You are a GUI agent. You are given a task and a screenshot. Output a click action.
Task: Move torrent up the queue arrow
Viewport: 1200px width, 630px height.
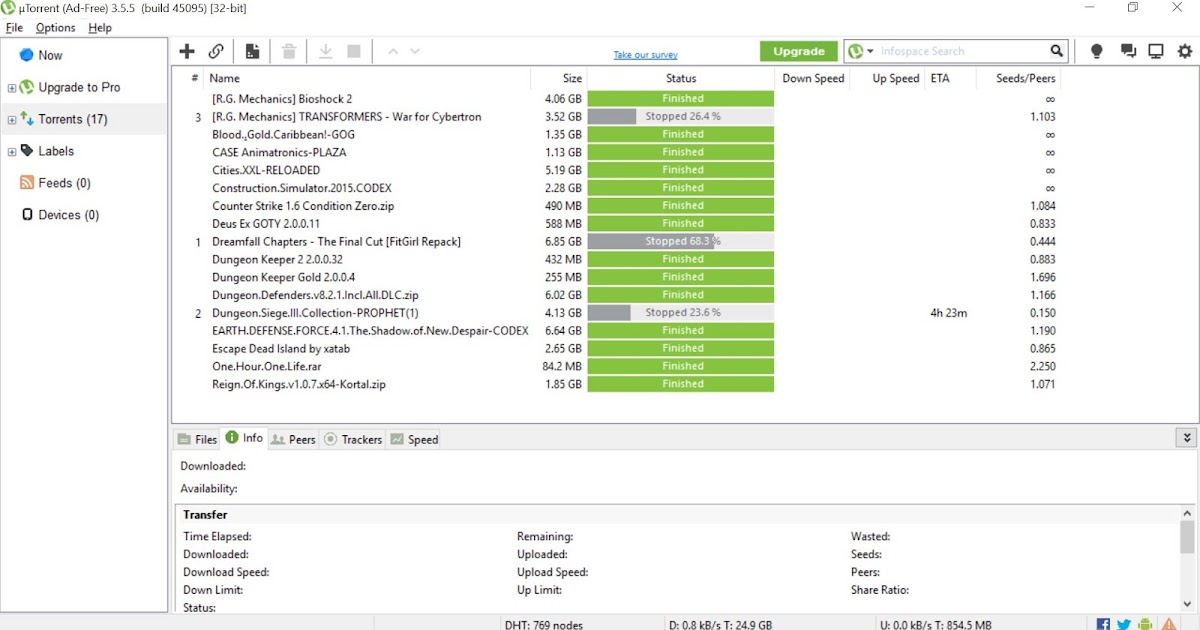pos(392,51)
